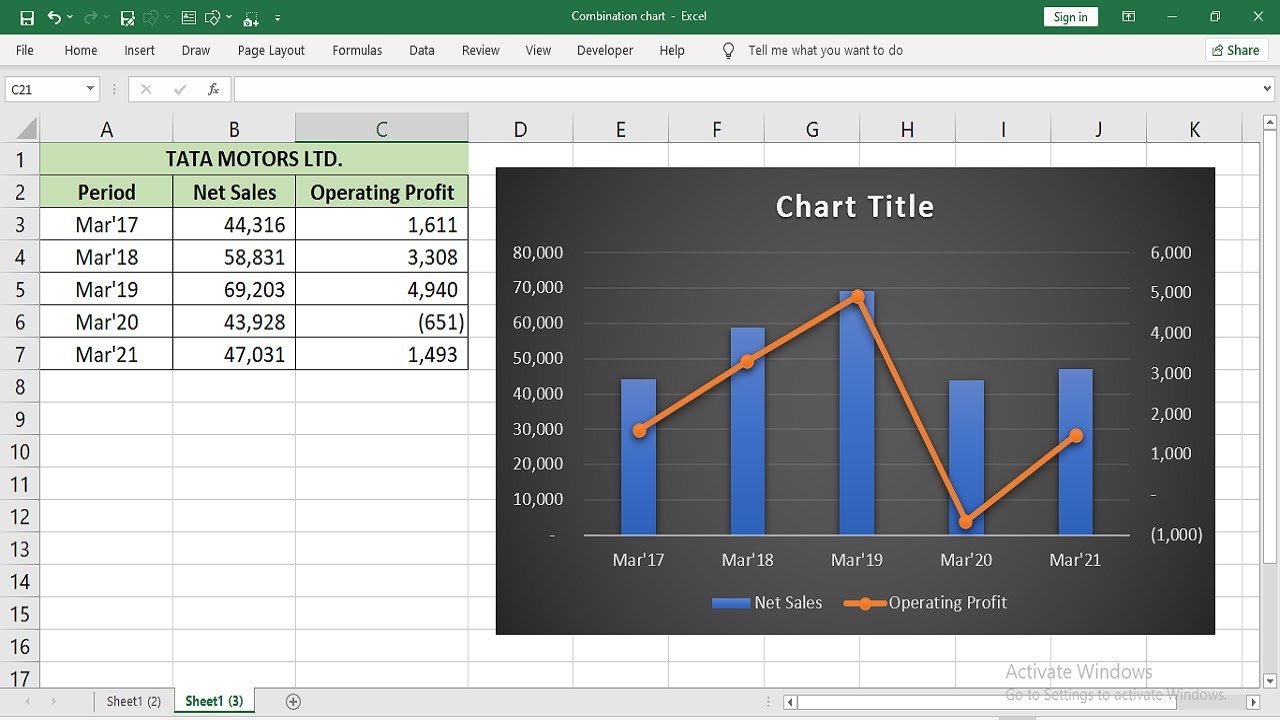The width and height of the screenshot is (1280, 720).
Task: Open the Form icon in quick access toolbar
Action: 190,18
